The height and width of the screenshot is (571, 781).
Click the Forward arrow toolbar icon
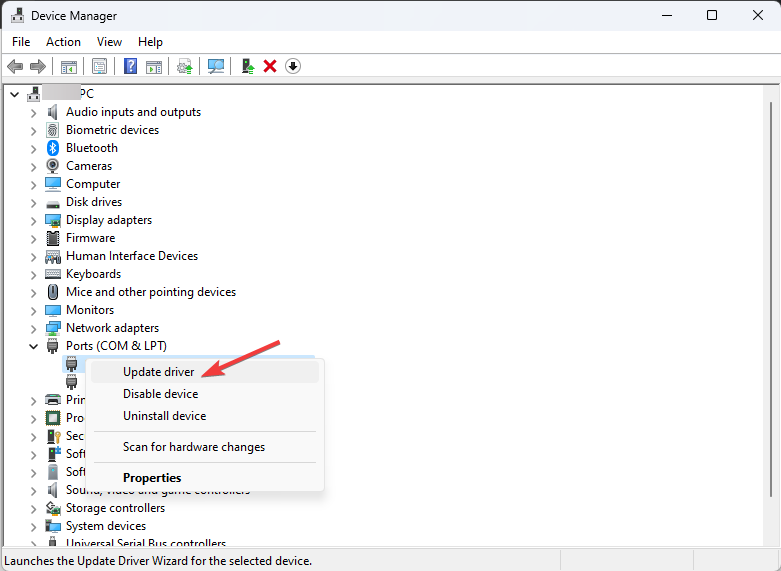38,66
